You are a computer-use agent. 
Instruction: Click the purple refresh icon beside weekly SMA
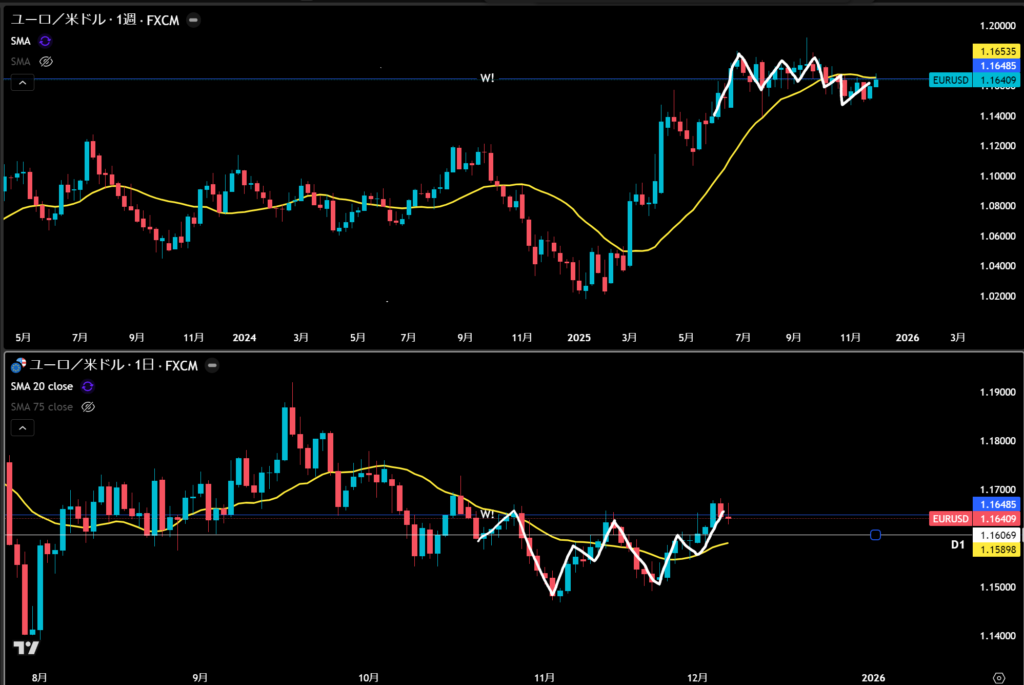46,41
